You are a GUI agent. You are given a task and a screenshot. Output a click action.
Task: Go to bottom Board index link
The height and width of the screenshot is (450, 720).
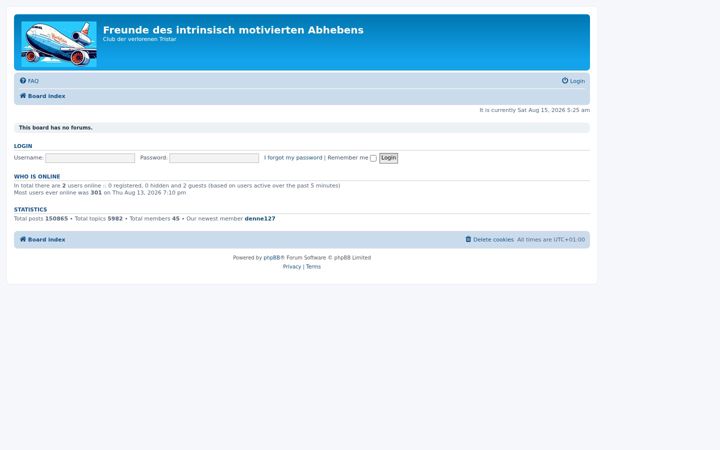(x=46, y=240)
